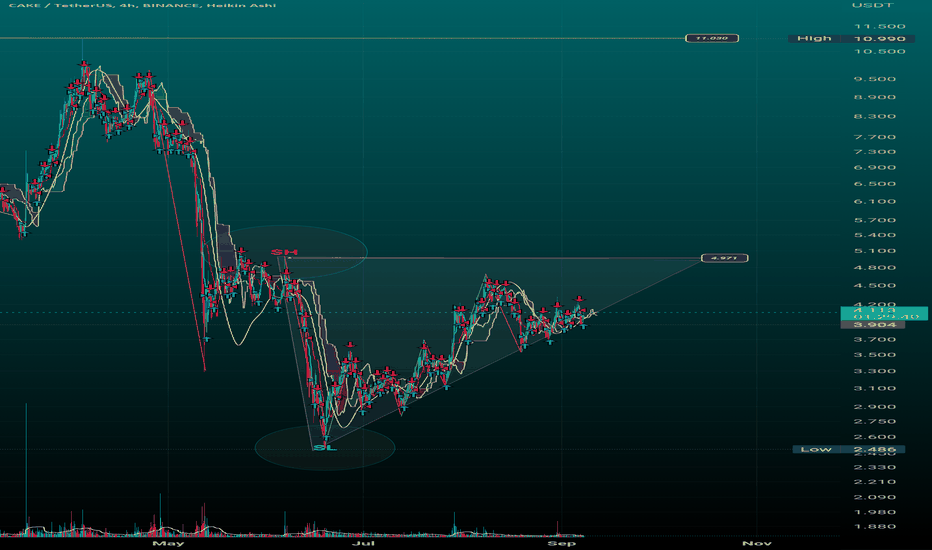Click the May label on time axis

coord(168,543)
